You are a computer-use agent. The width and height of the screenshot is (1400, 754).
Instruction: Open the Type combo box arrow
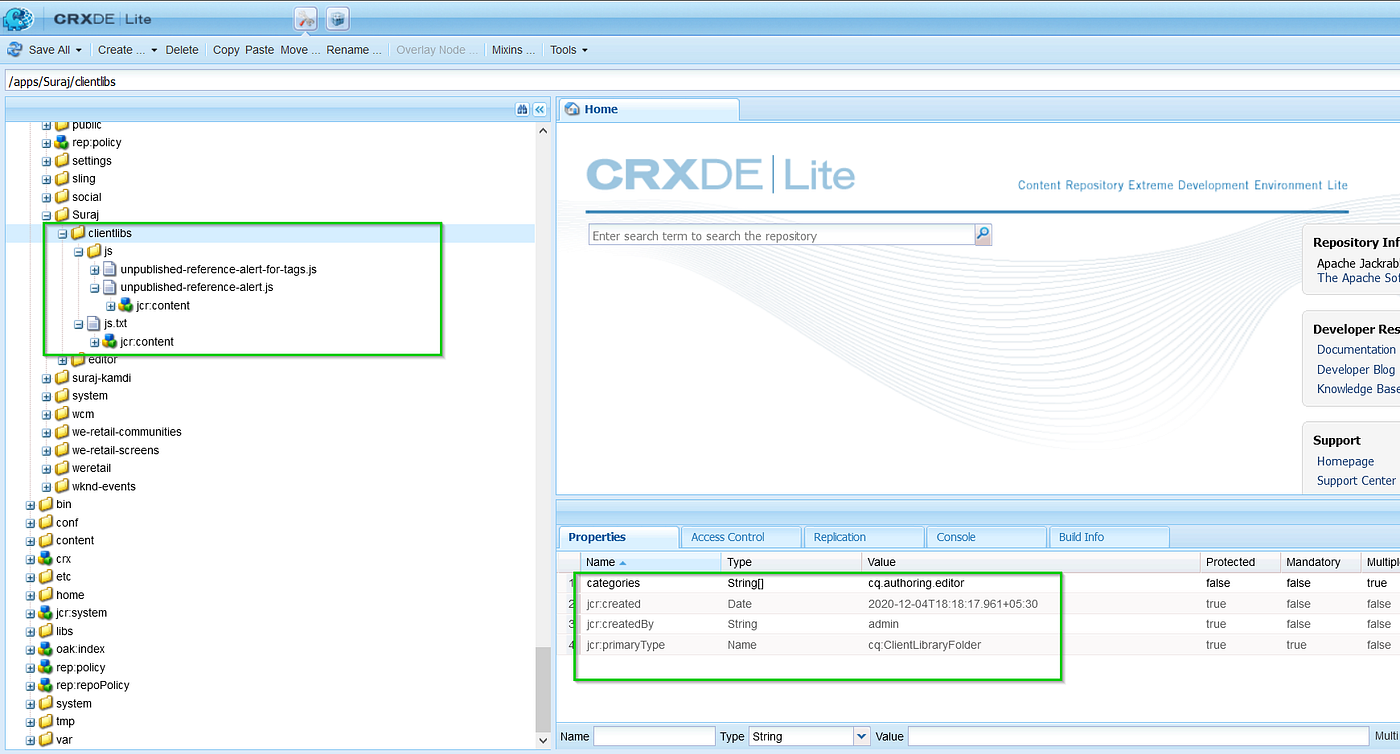[x=862, y=736]
